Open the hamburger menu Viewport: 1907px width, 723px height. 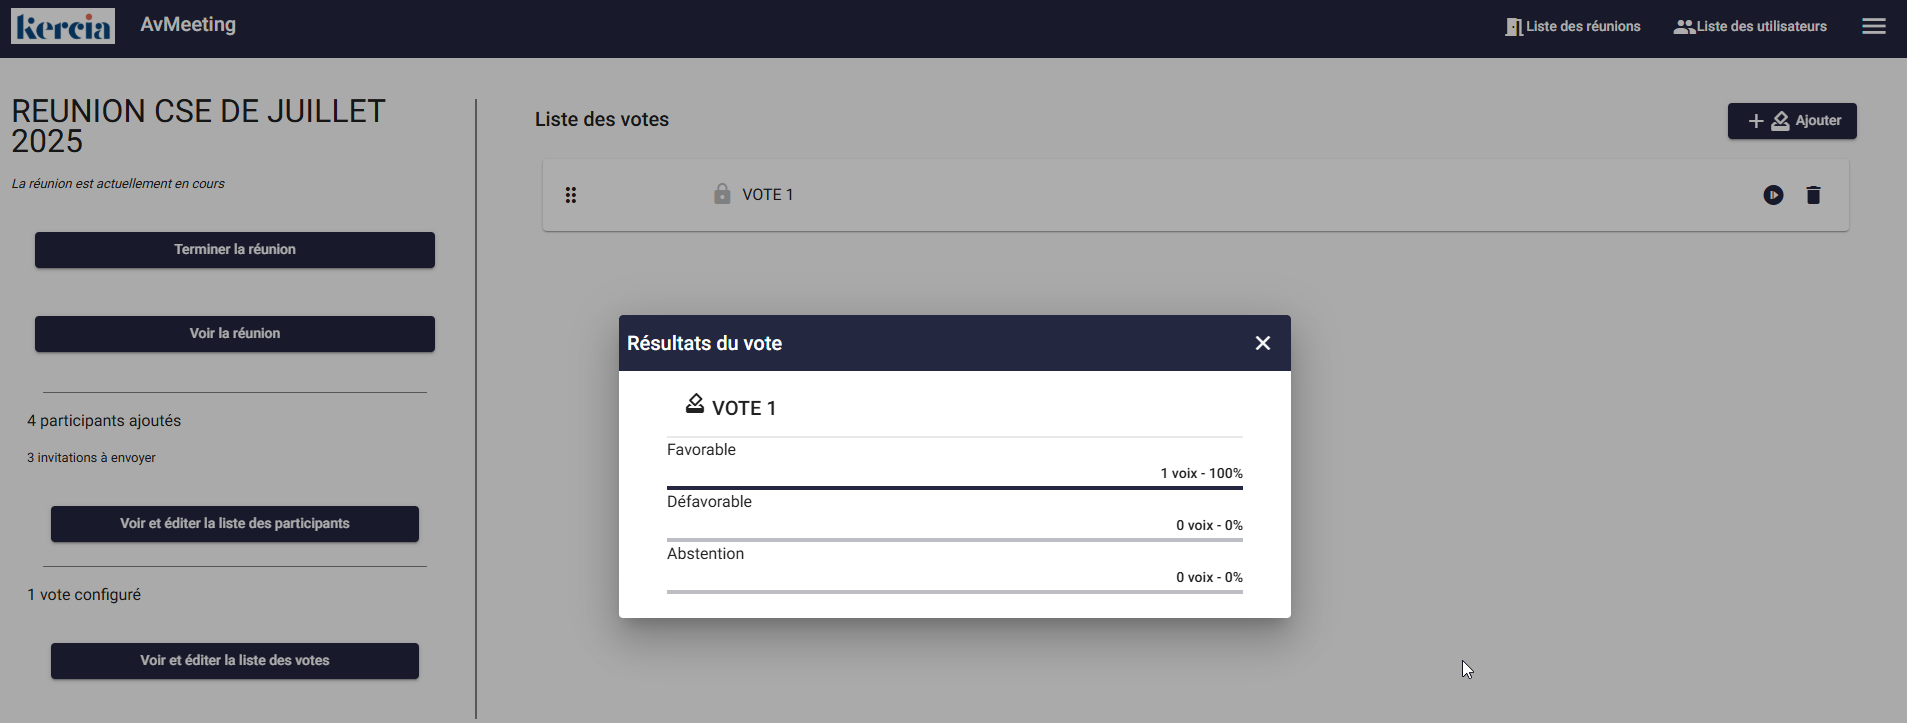coord(1873,27)
